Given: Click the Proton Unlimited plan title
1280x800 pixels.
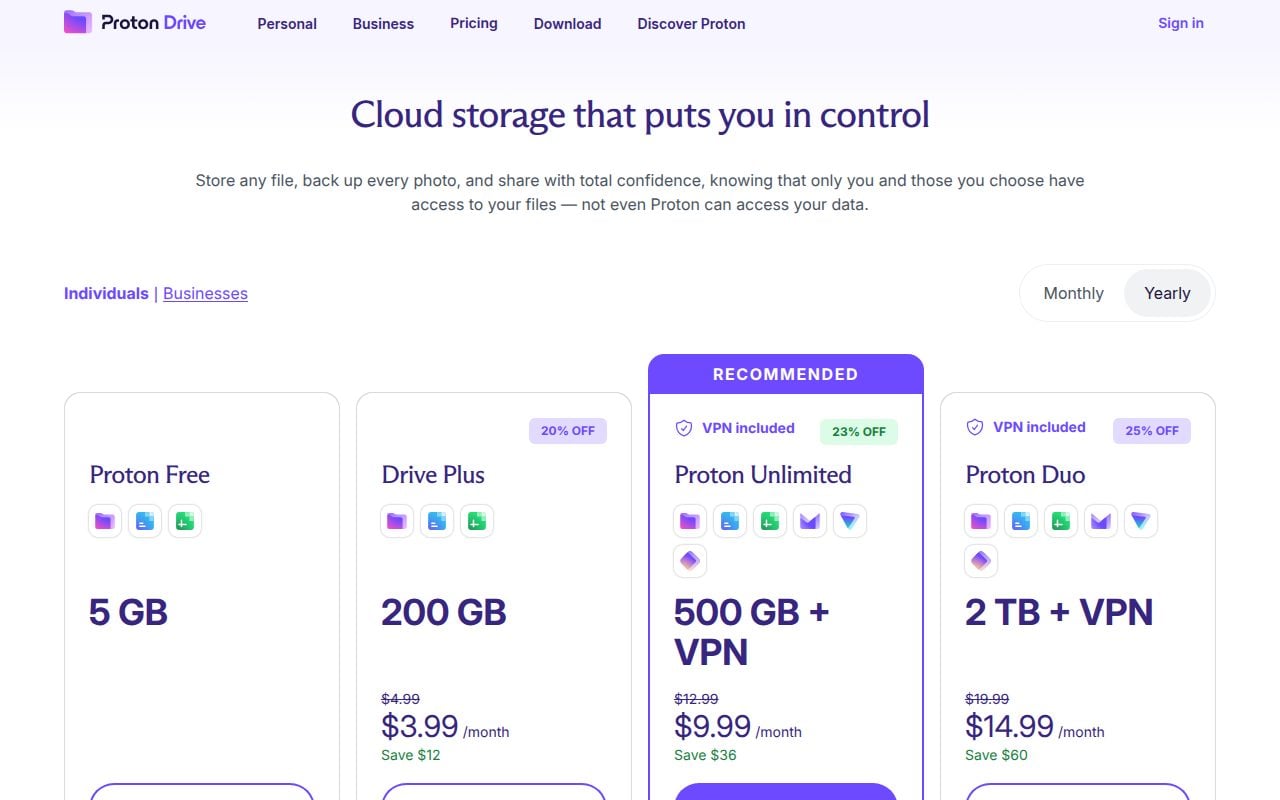Looking at the screenshot, I should [763, 474].
